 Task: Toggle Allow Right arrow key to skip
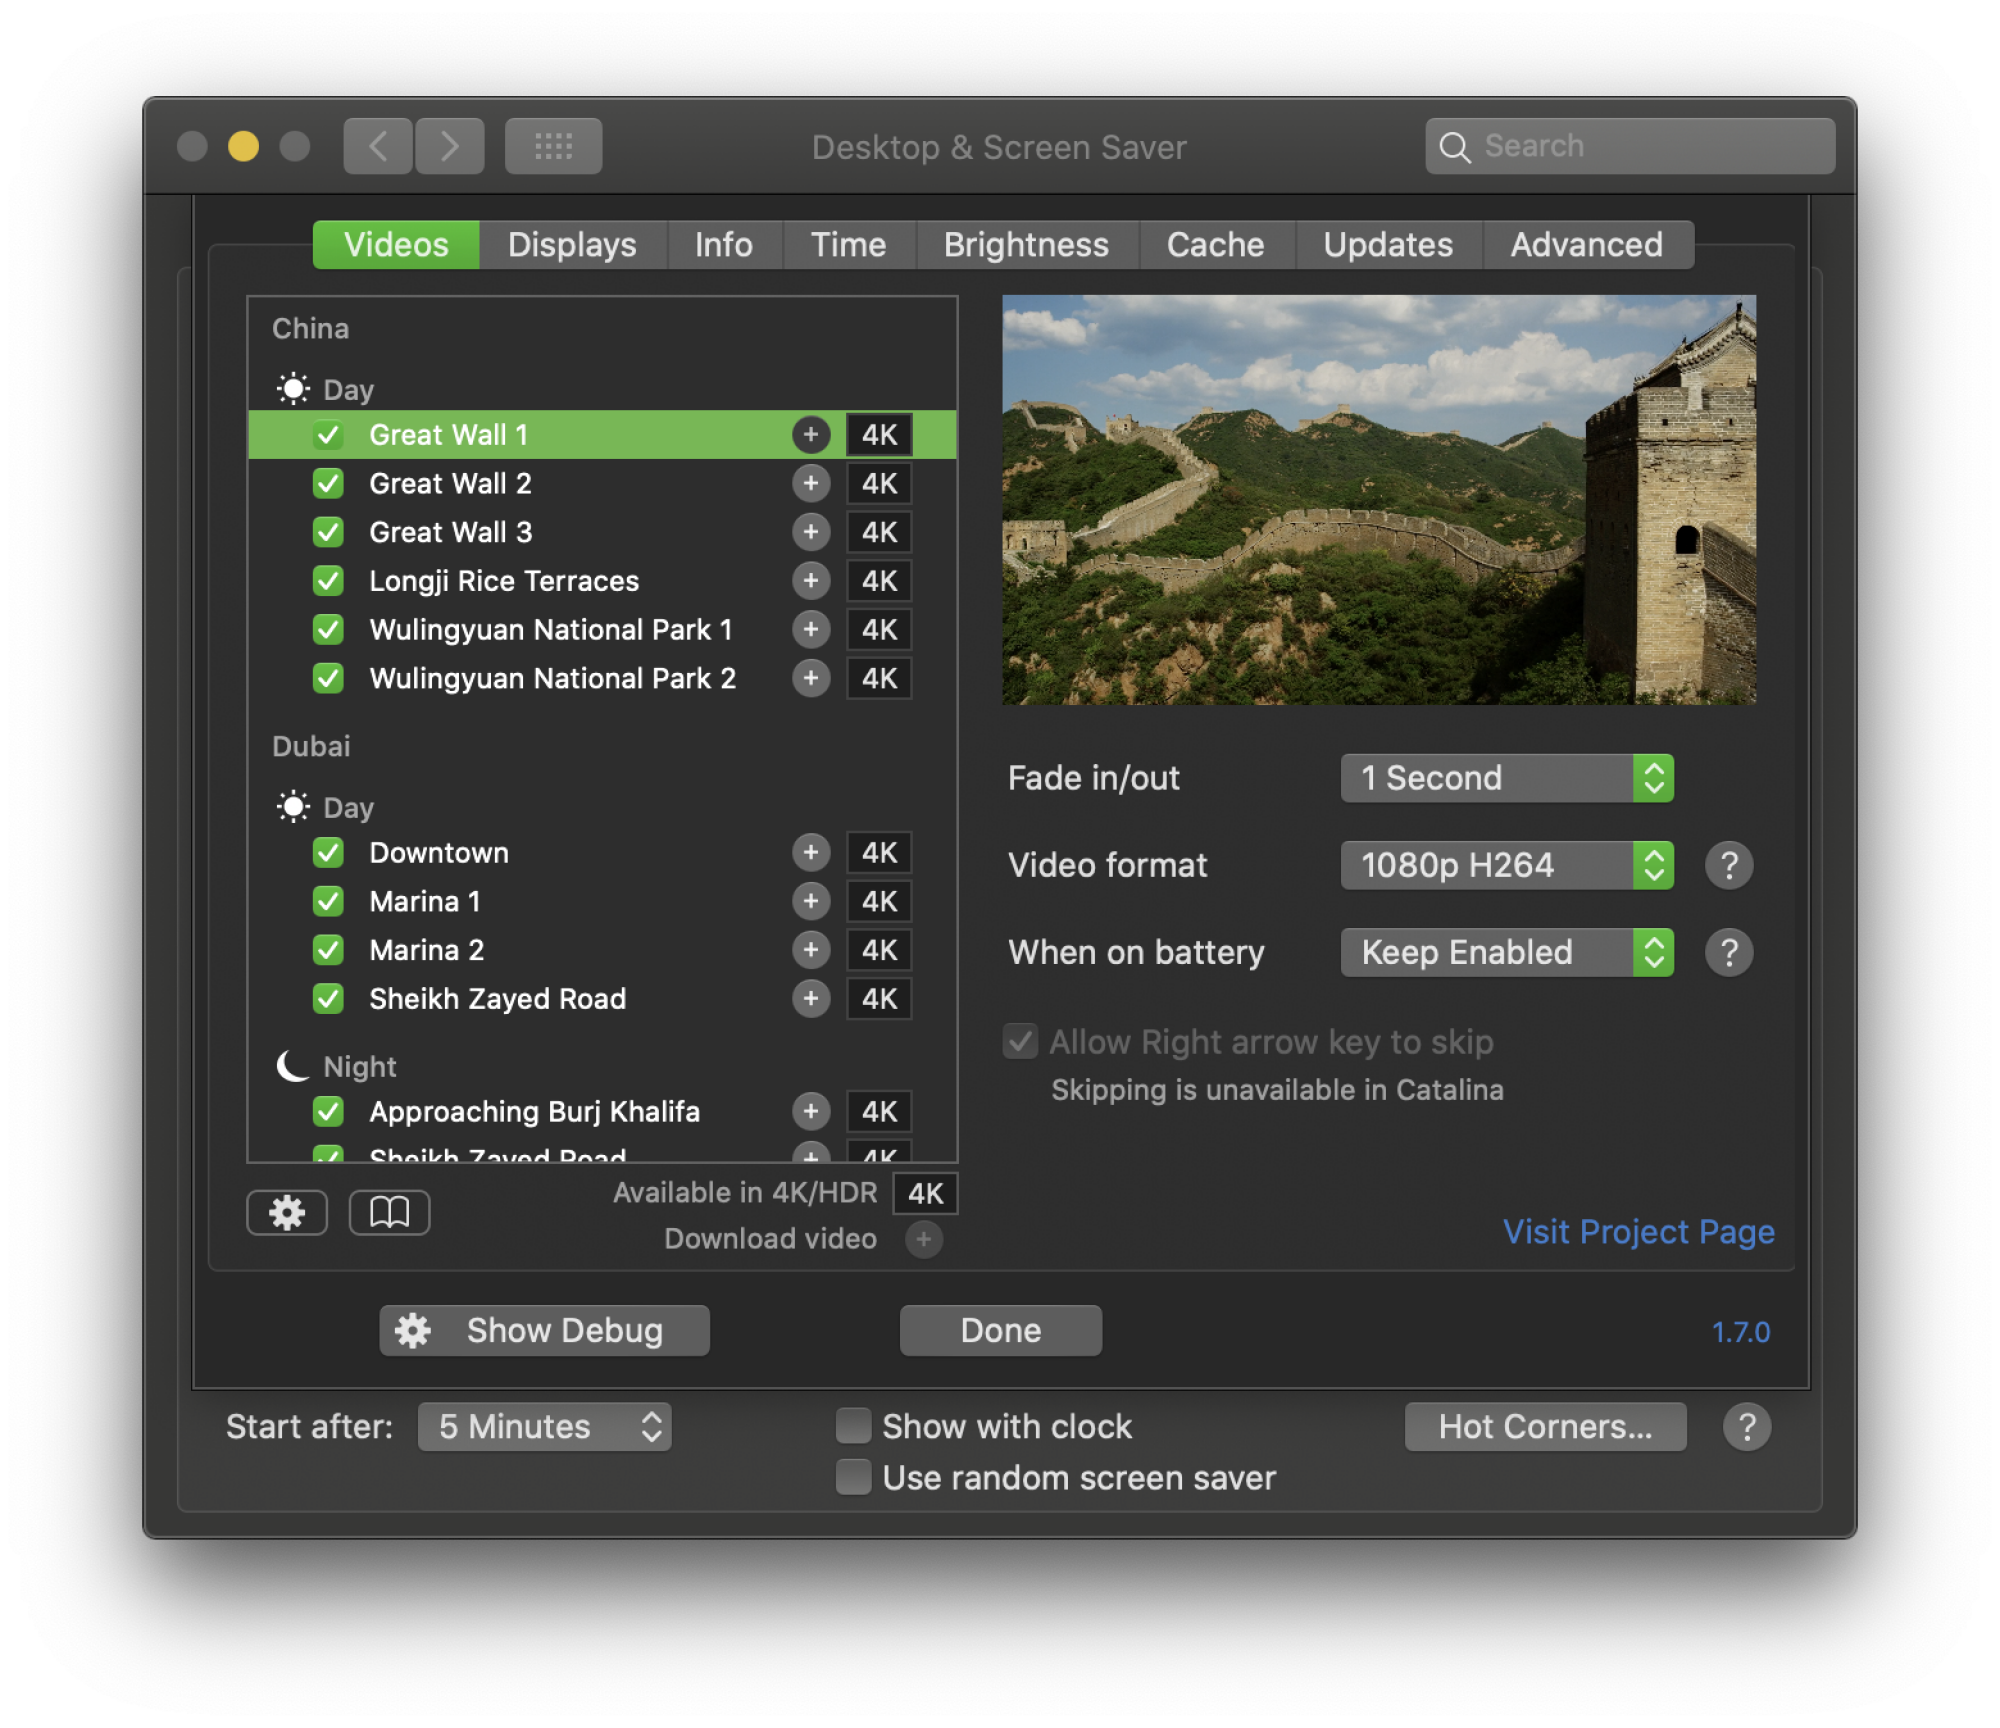pyautogui.click(x=1021, y=1042)
